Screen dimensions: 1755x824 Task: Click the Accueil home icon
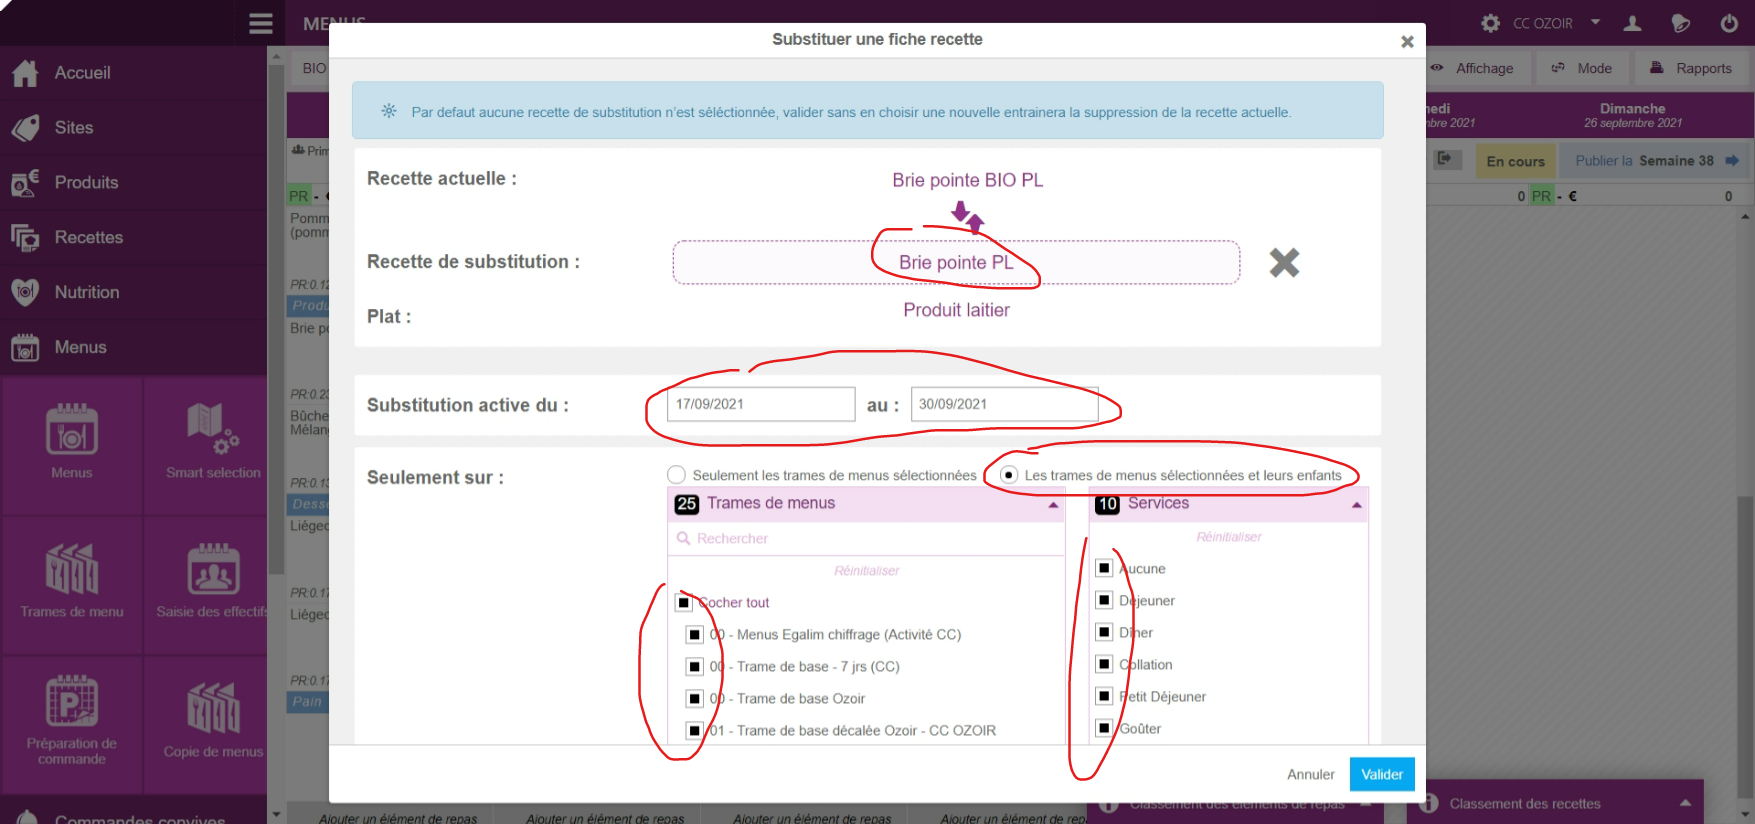pyautogui.click(x=25, y=73)
